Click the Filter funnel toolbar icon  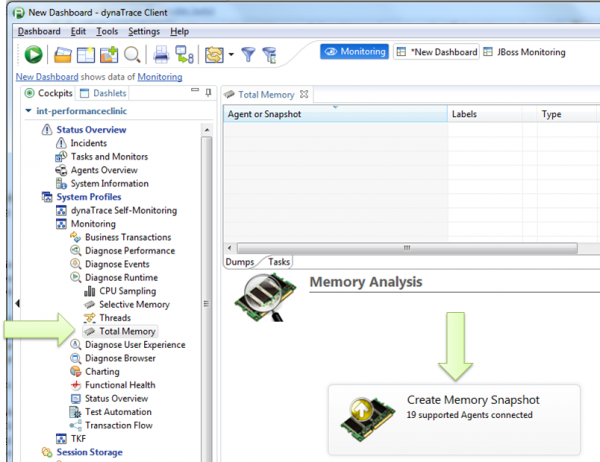(x=248, y=54)
